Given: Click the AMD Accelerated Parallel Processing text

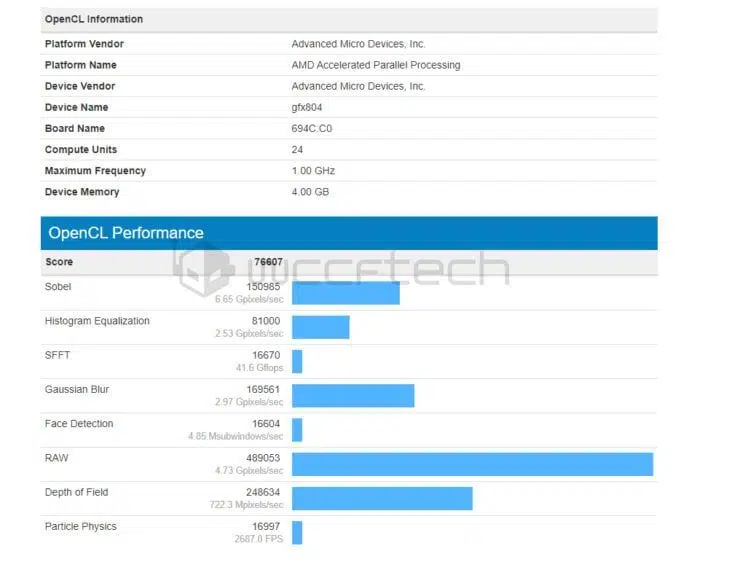Looking at the screenshot, I should pyautogui.click(x=376, y=65).
